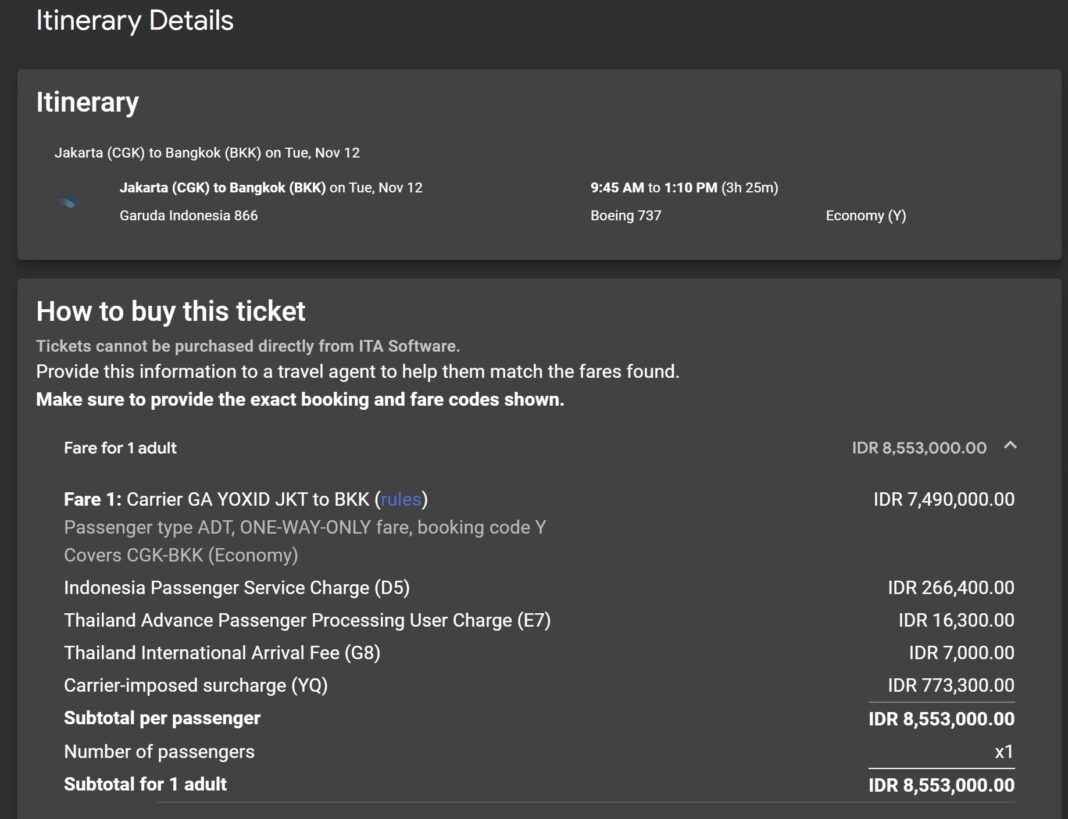Click the IDR 7,490,000.00 base fare amount
Screen dimensions: 1068x819
click(x=943, y=499)
